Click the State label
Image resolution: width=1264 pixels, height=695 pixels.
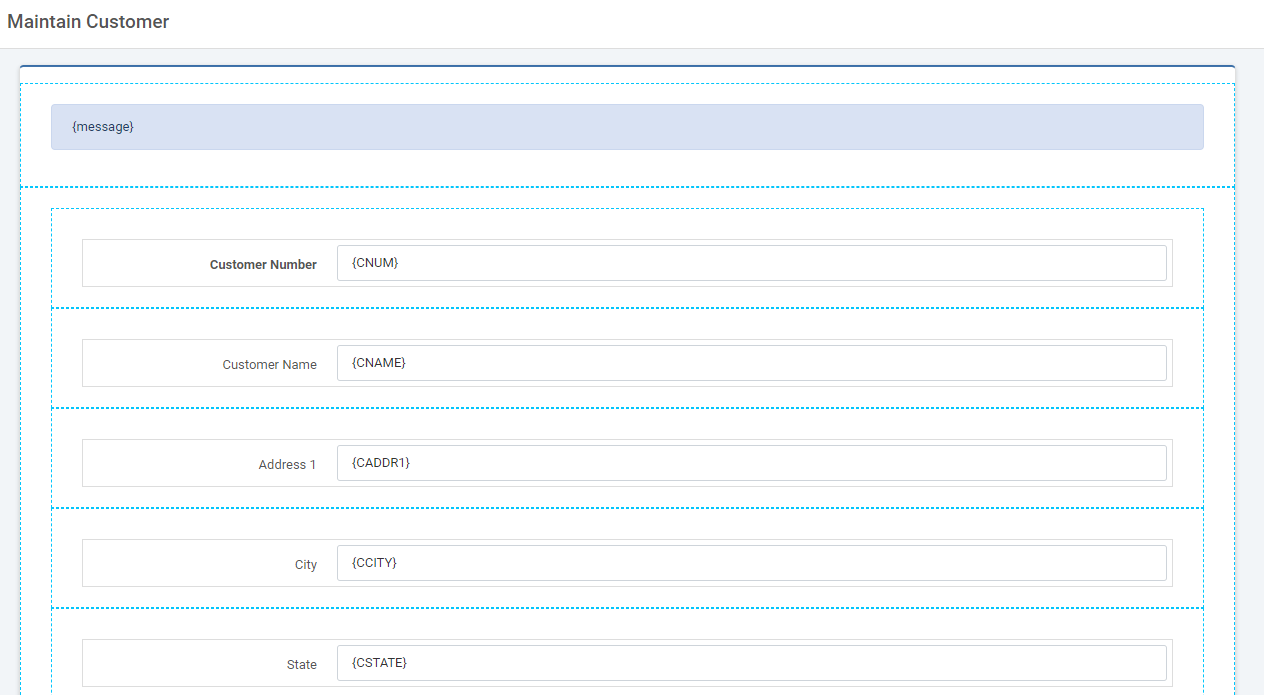click(302, 665)
